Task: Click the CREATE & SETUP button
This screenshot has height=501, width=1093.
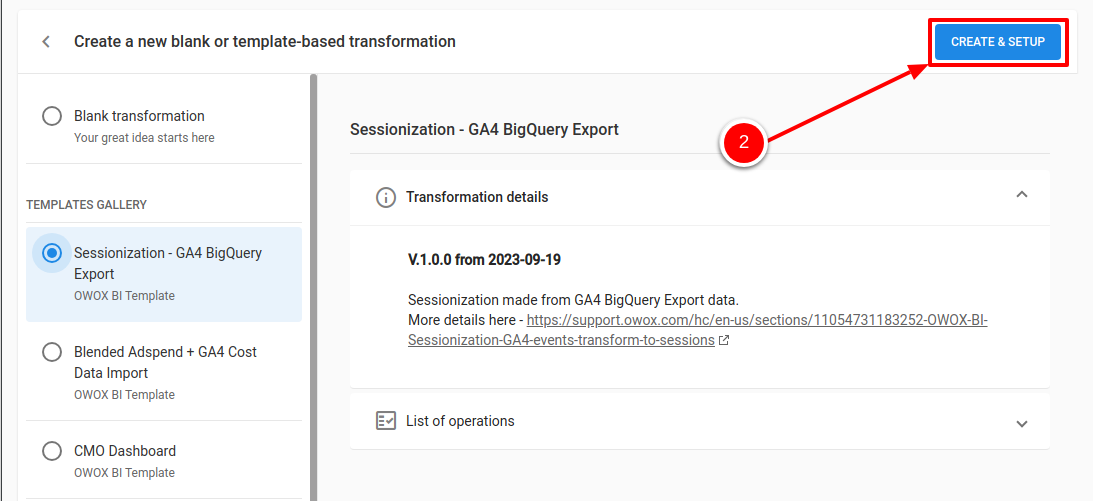Action: tap(998, 42)
